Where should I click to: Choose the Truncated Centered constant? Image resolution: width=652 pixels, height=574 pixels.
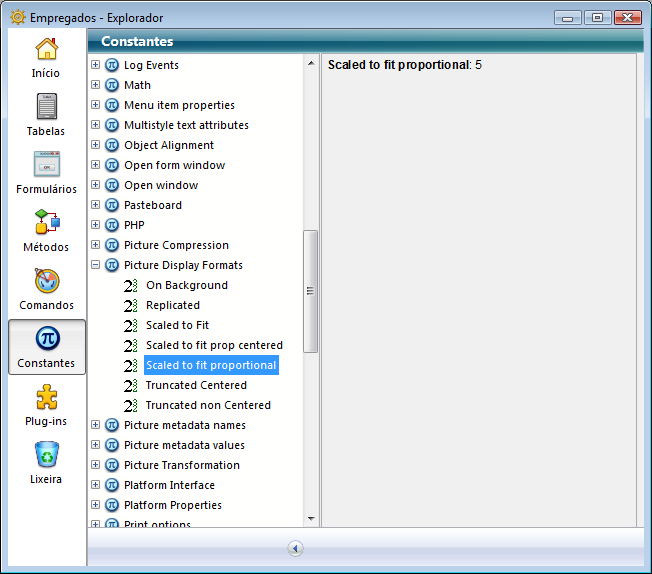pyautogui.click(x=196, y=385)
